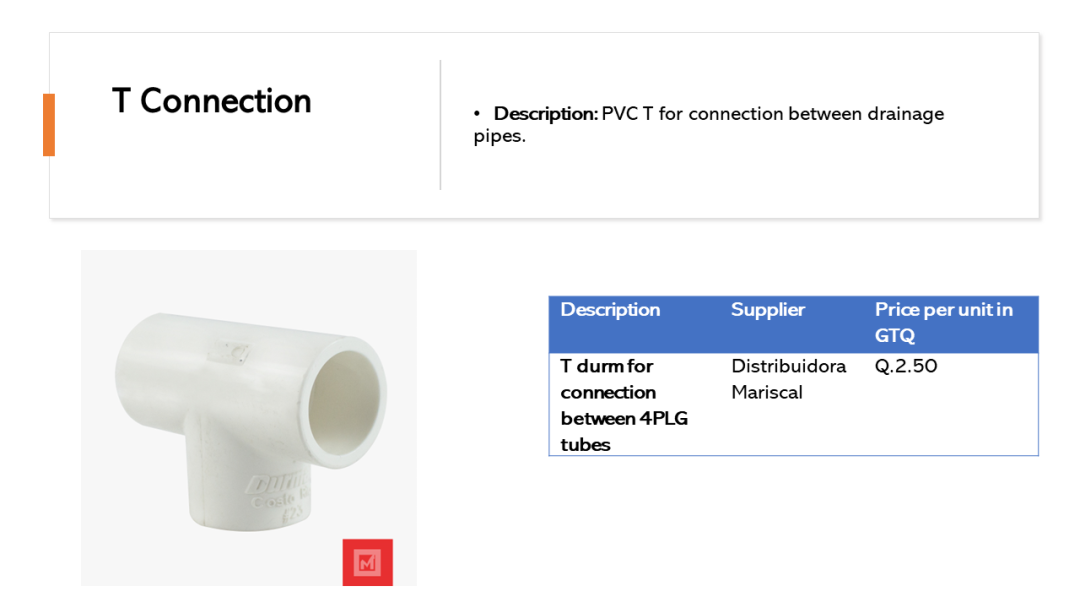The image size is (1080, 608).
Task: Select the PVC T fitting image
Action: point(249,418)
